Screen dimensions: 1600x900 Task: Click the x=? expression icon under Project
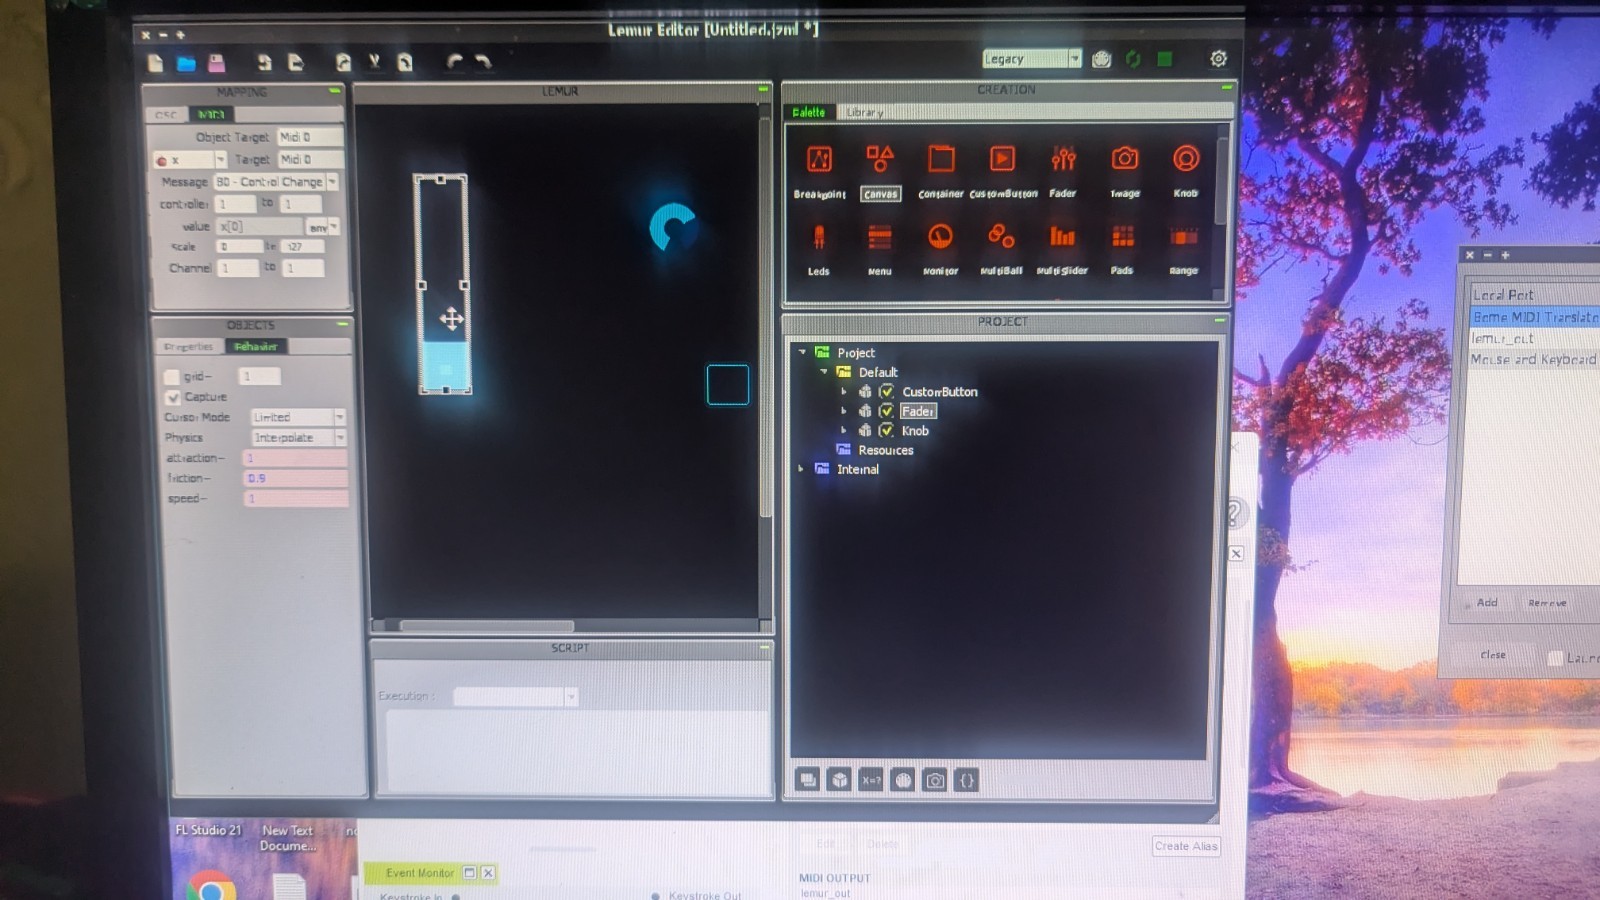[871, 780]
